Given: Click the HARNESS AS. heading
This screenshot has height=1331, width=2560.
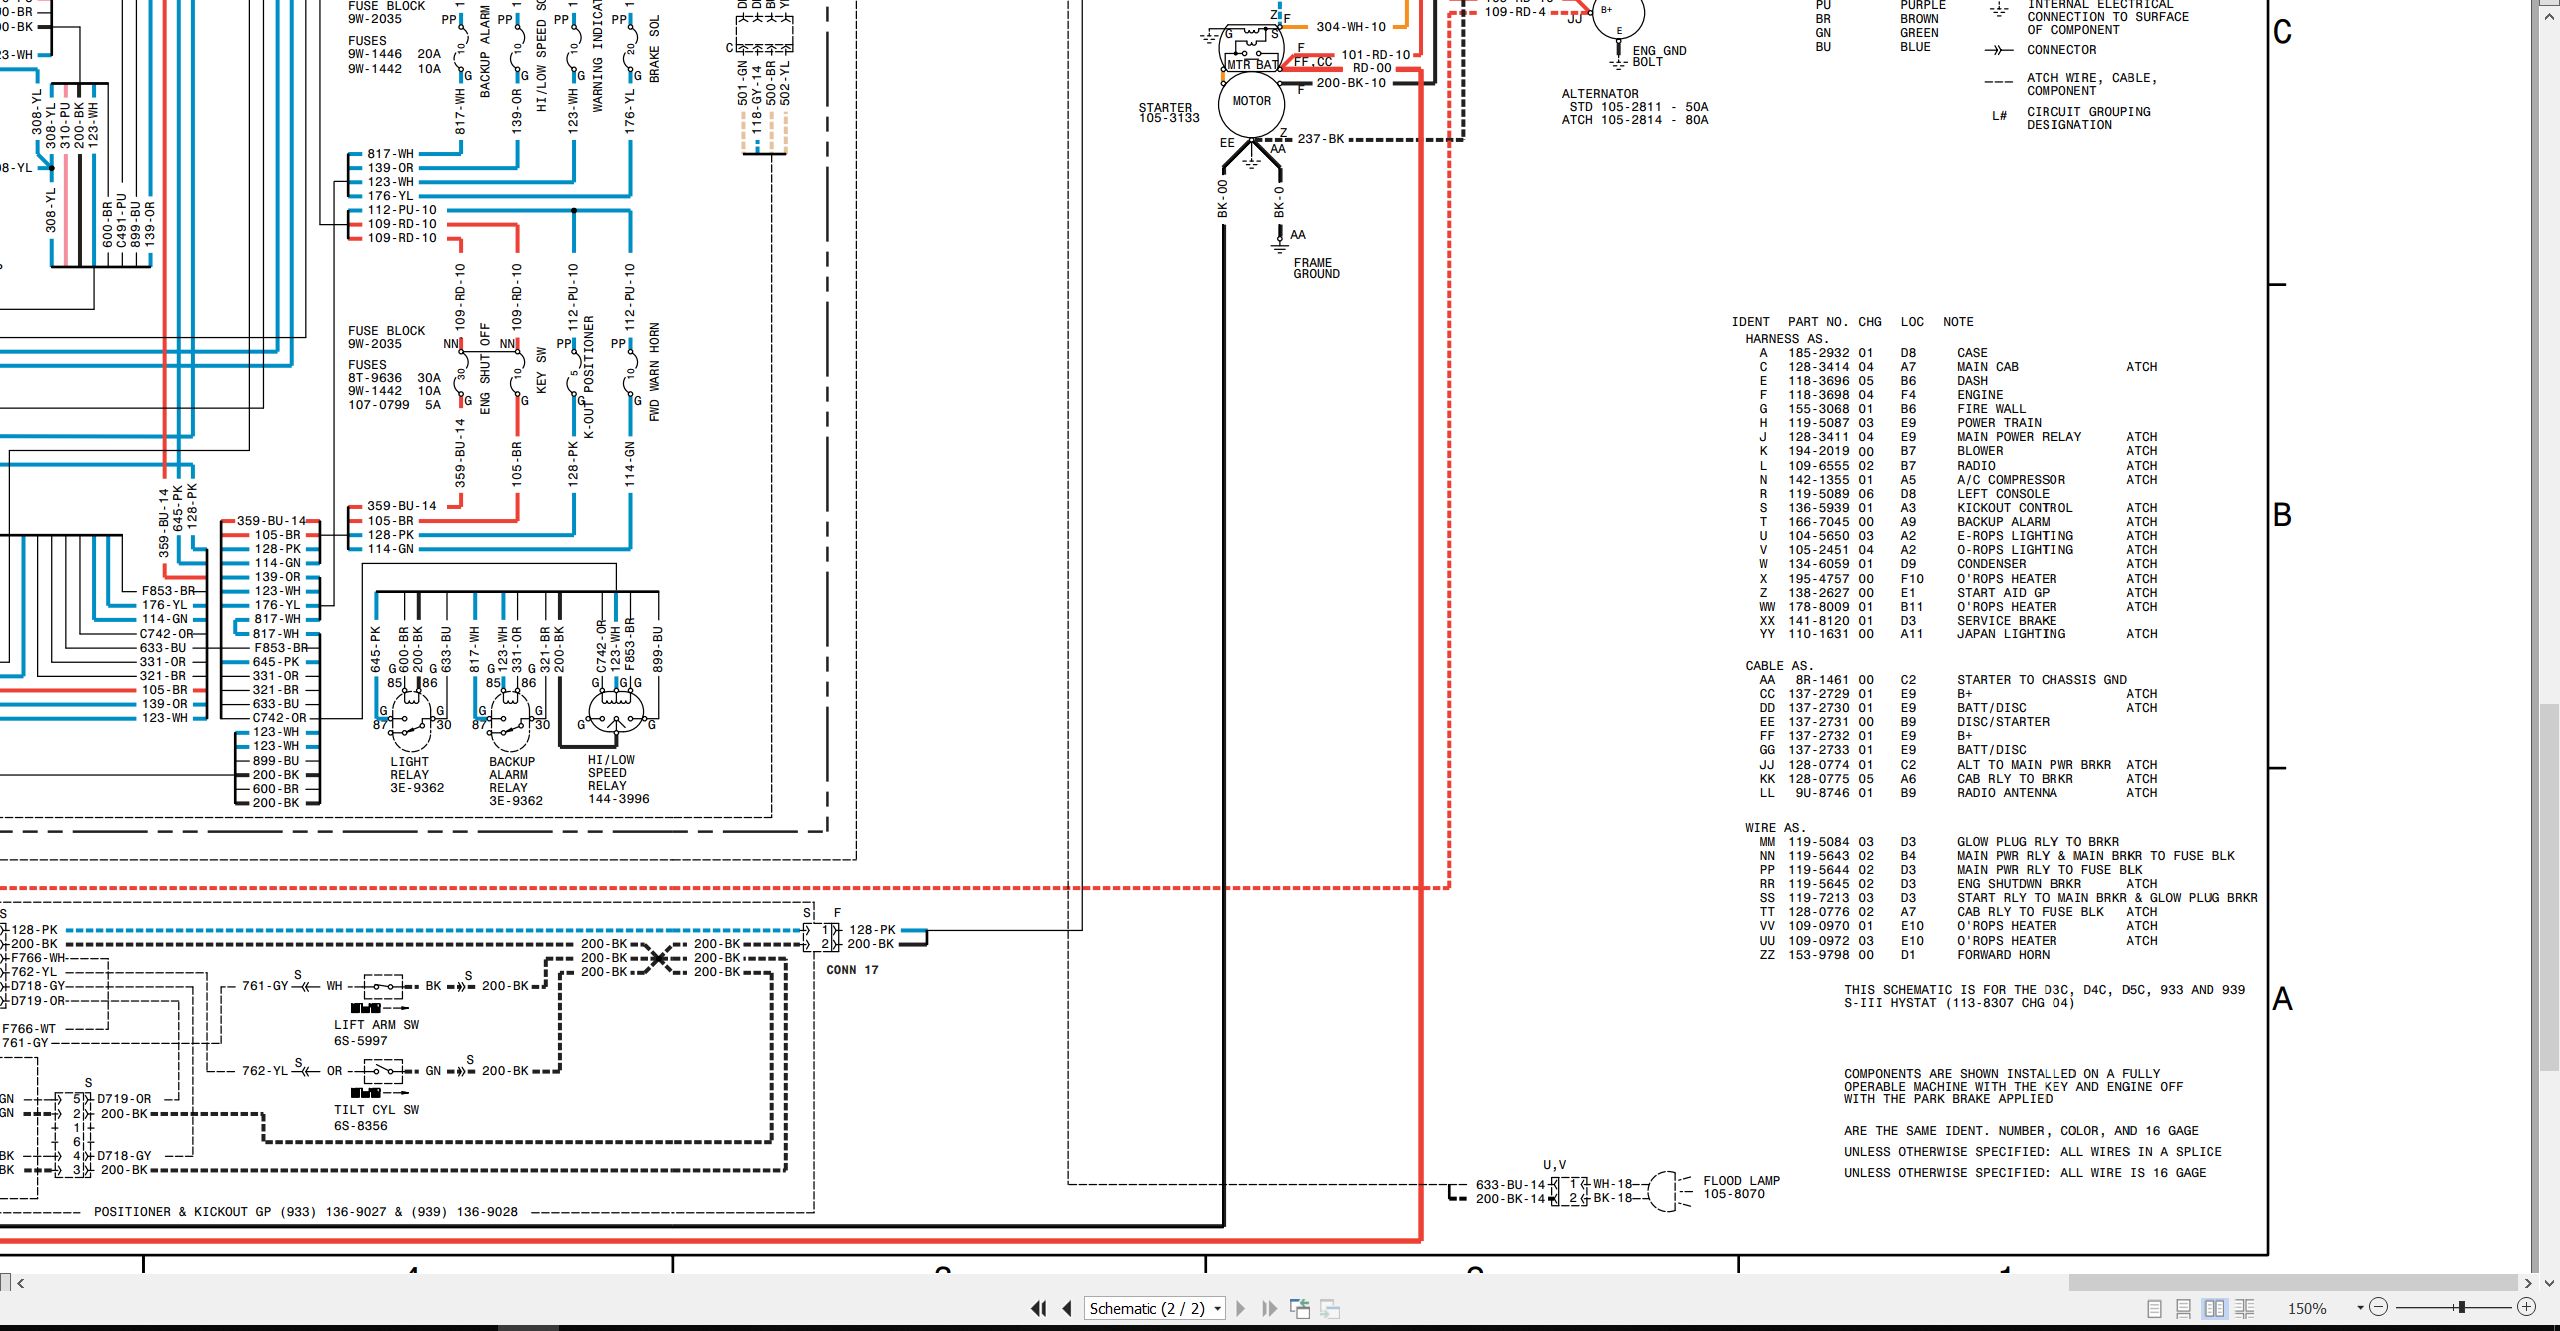Looking at the screenshot, I should 1787,339.
